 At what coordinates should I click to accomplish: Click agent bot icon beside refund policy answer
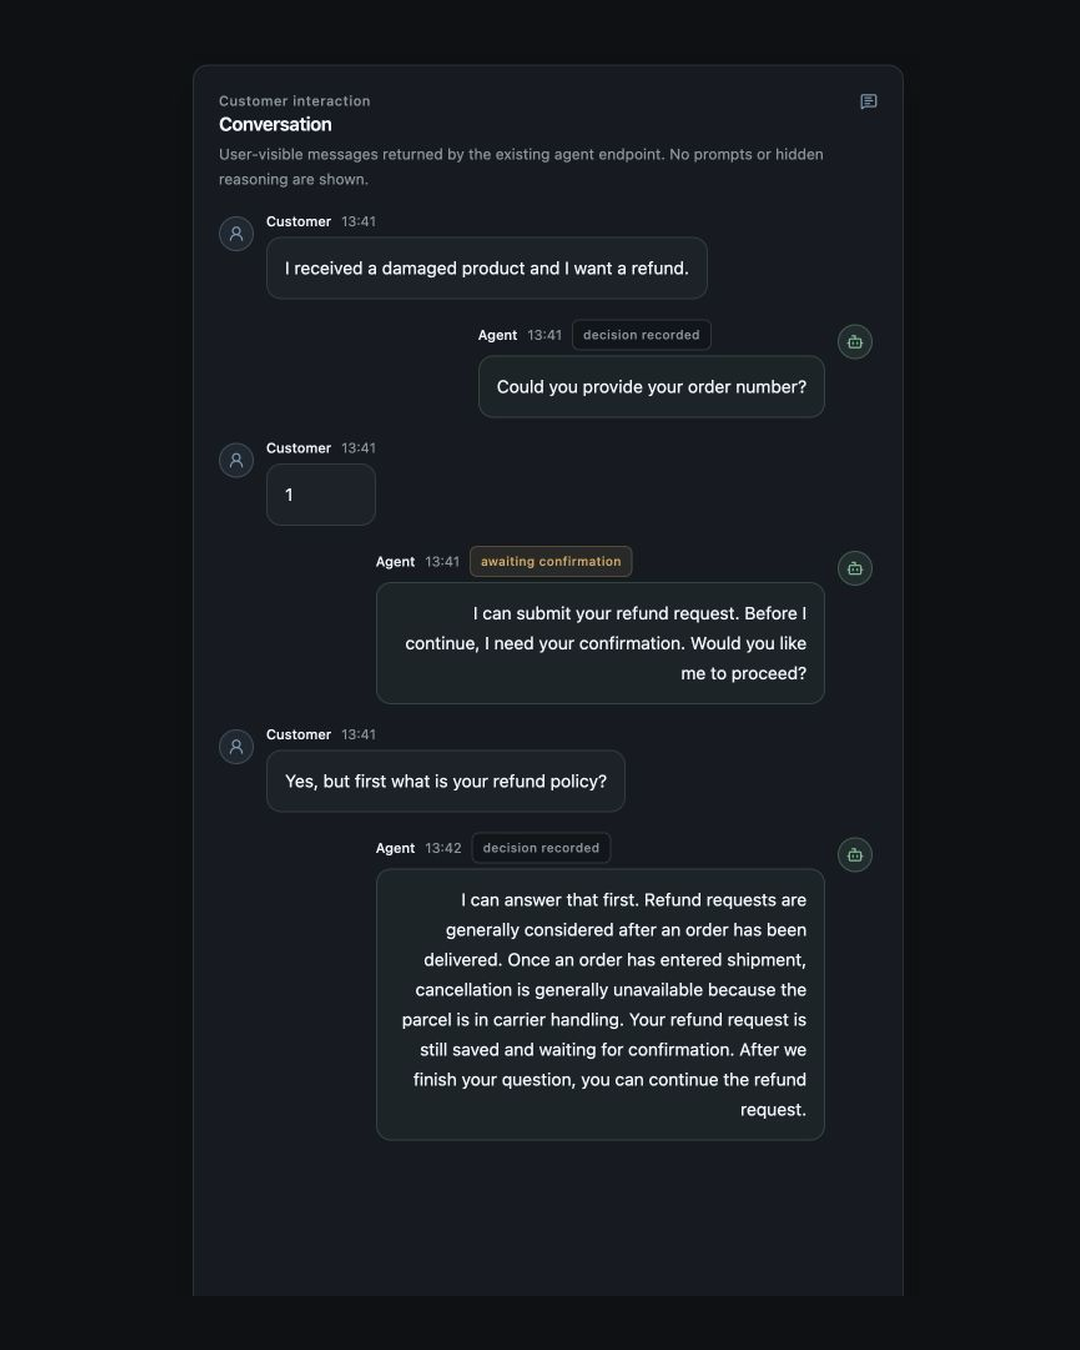855,855
